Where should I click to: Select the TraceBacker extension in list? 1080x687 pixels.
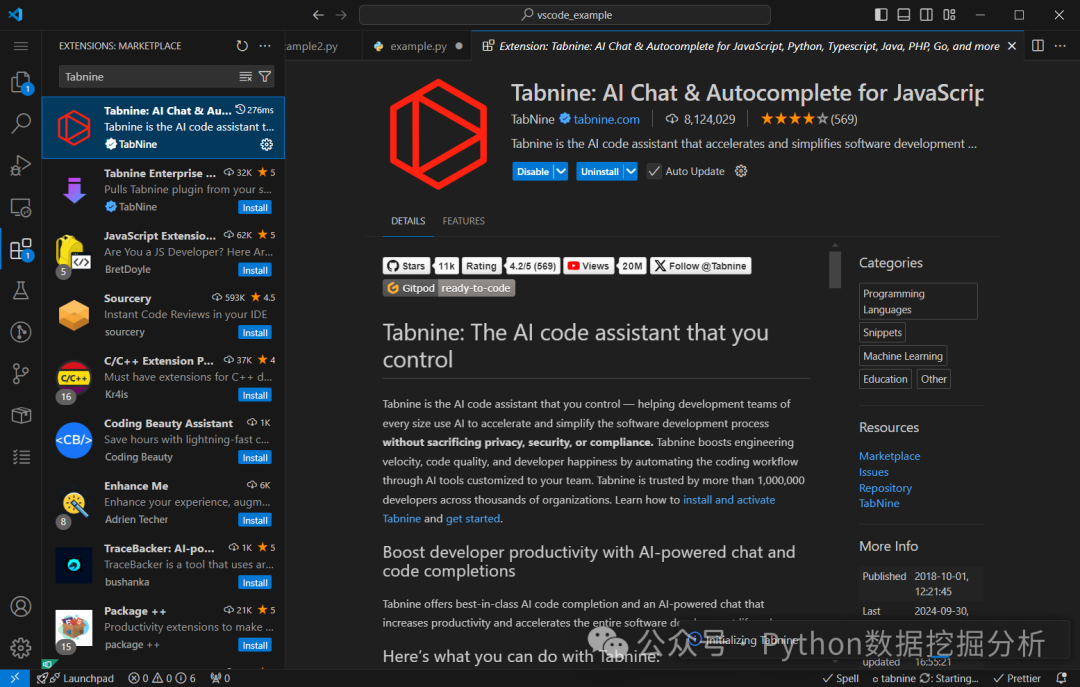[163, 565]
